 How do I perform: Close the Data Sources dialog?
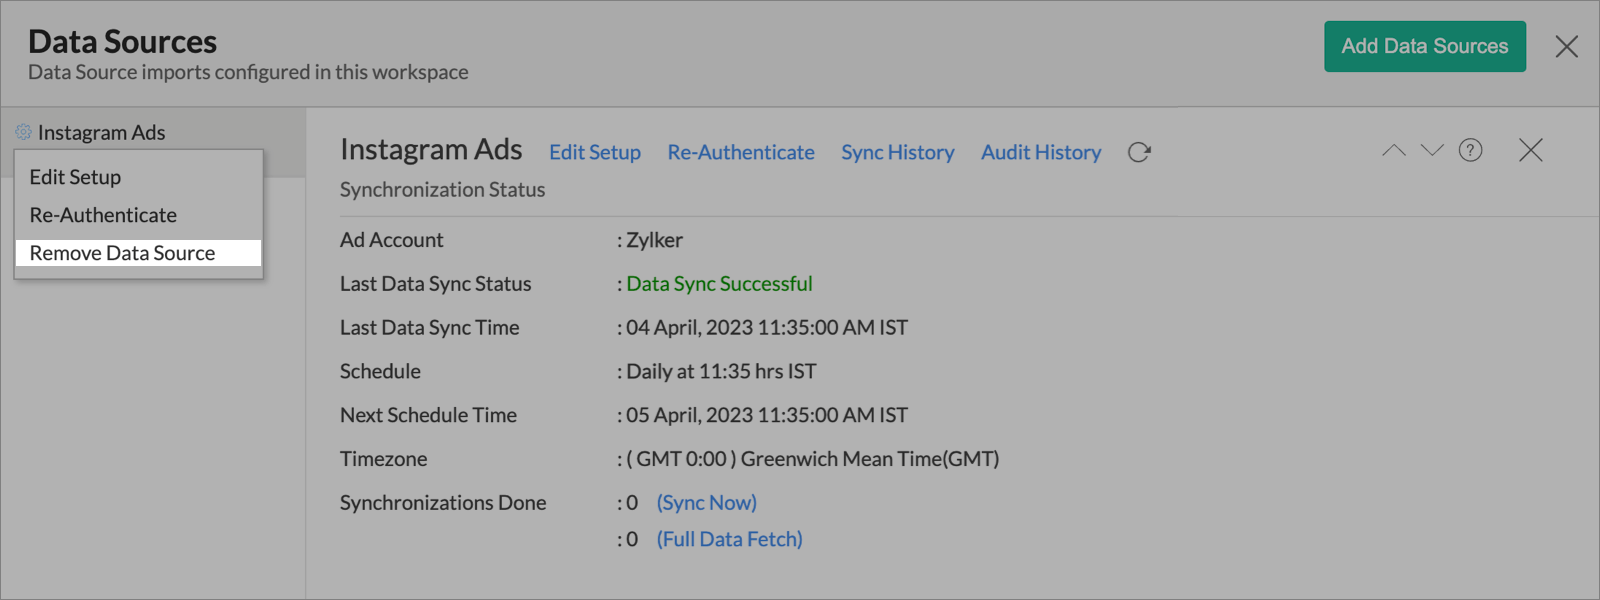(1566, 47)
